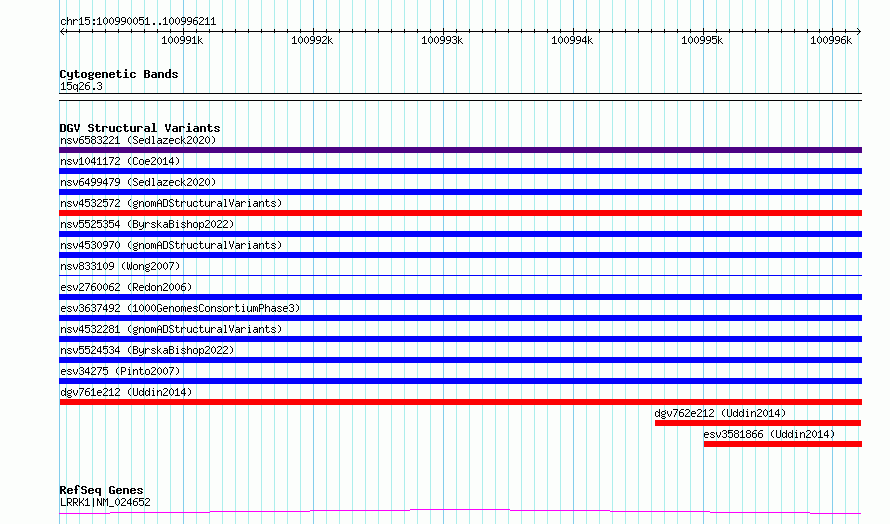Click the left arrowhead of the ruler
This screenshot has height=524, width=890.
62,32
